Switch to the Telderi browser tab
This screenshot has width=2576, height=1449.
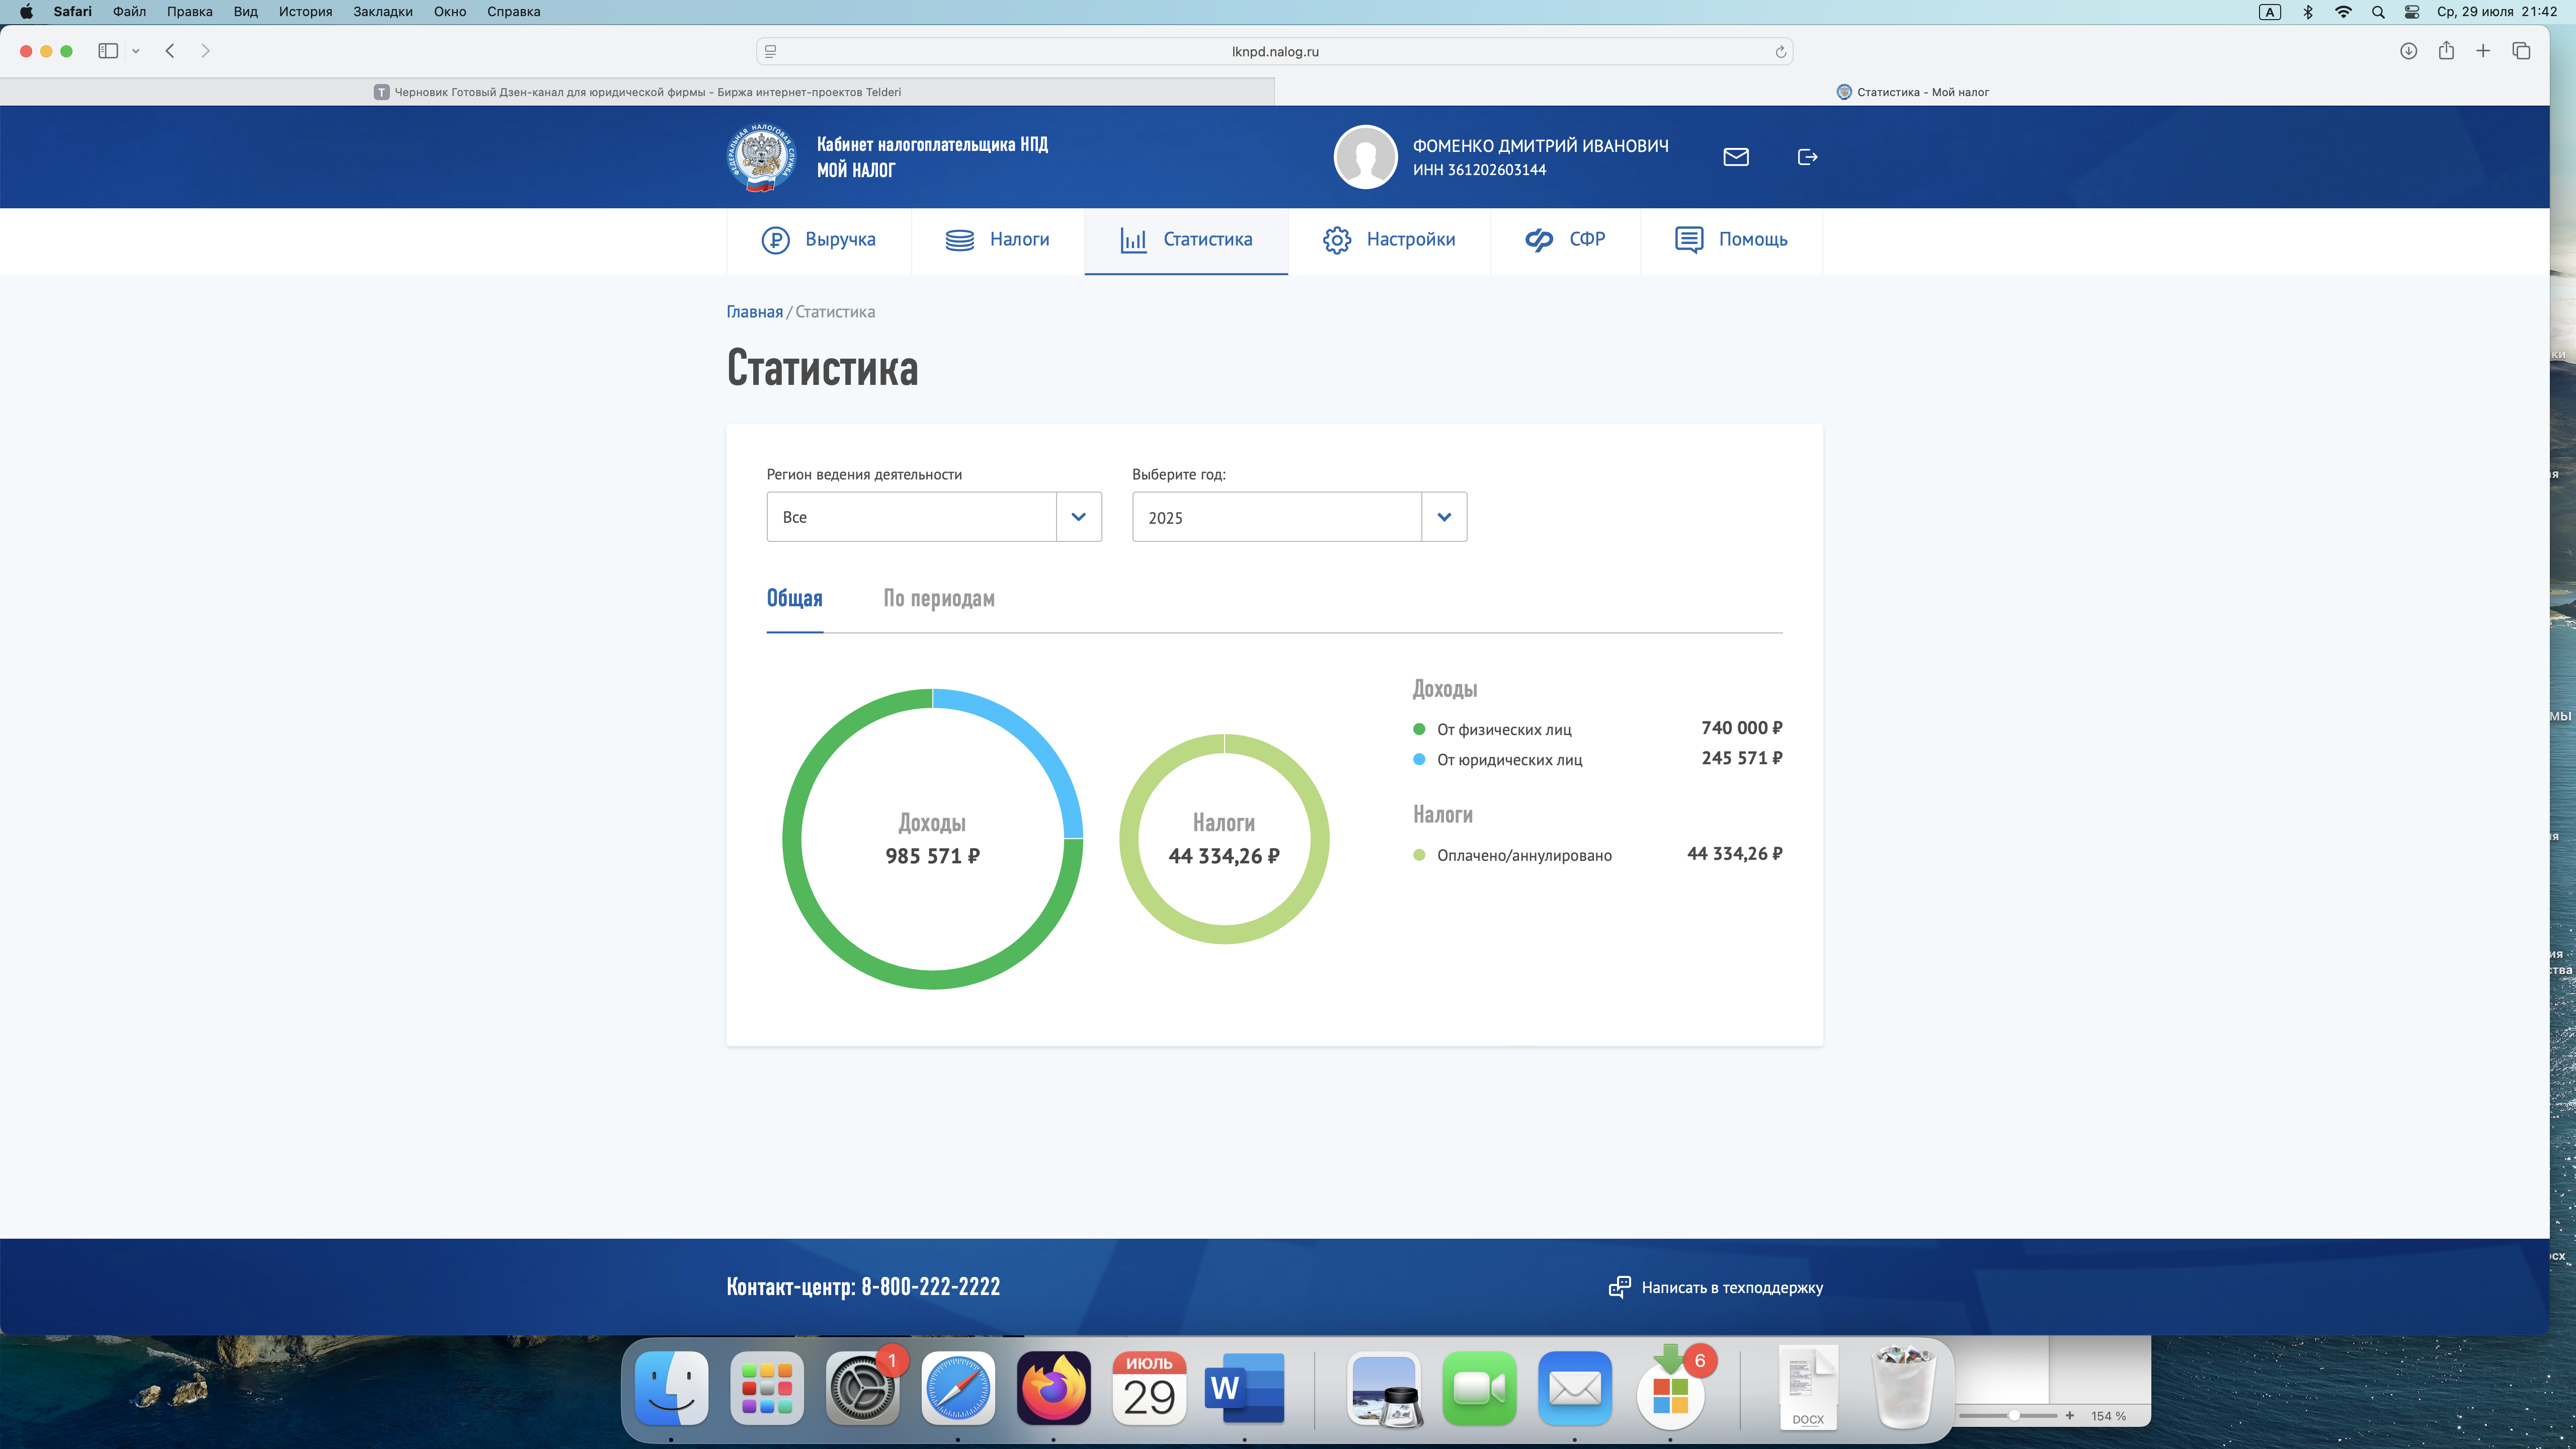[637, 92]
